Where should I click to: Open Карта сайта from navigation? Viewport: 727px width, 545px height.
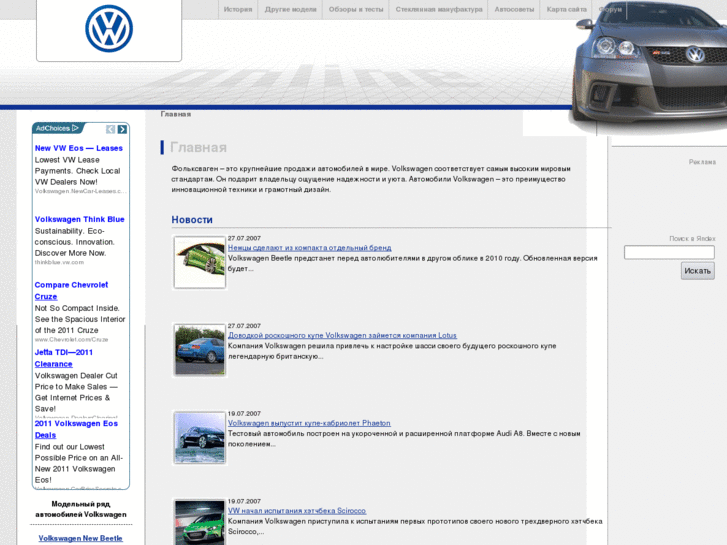[567, 9]
